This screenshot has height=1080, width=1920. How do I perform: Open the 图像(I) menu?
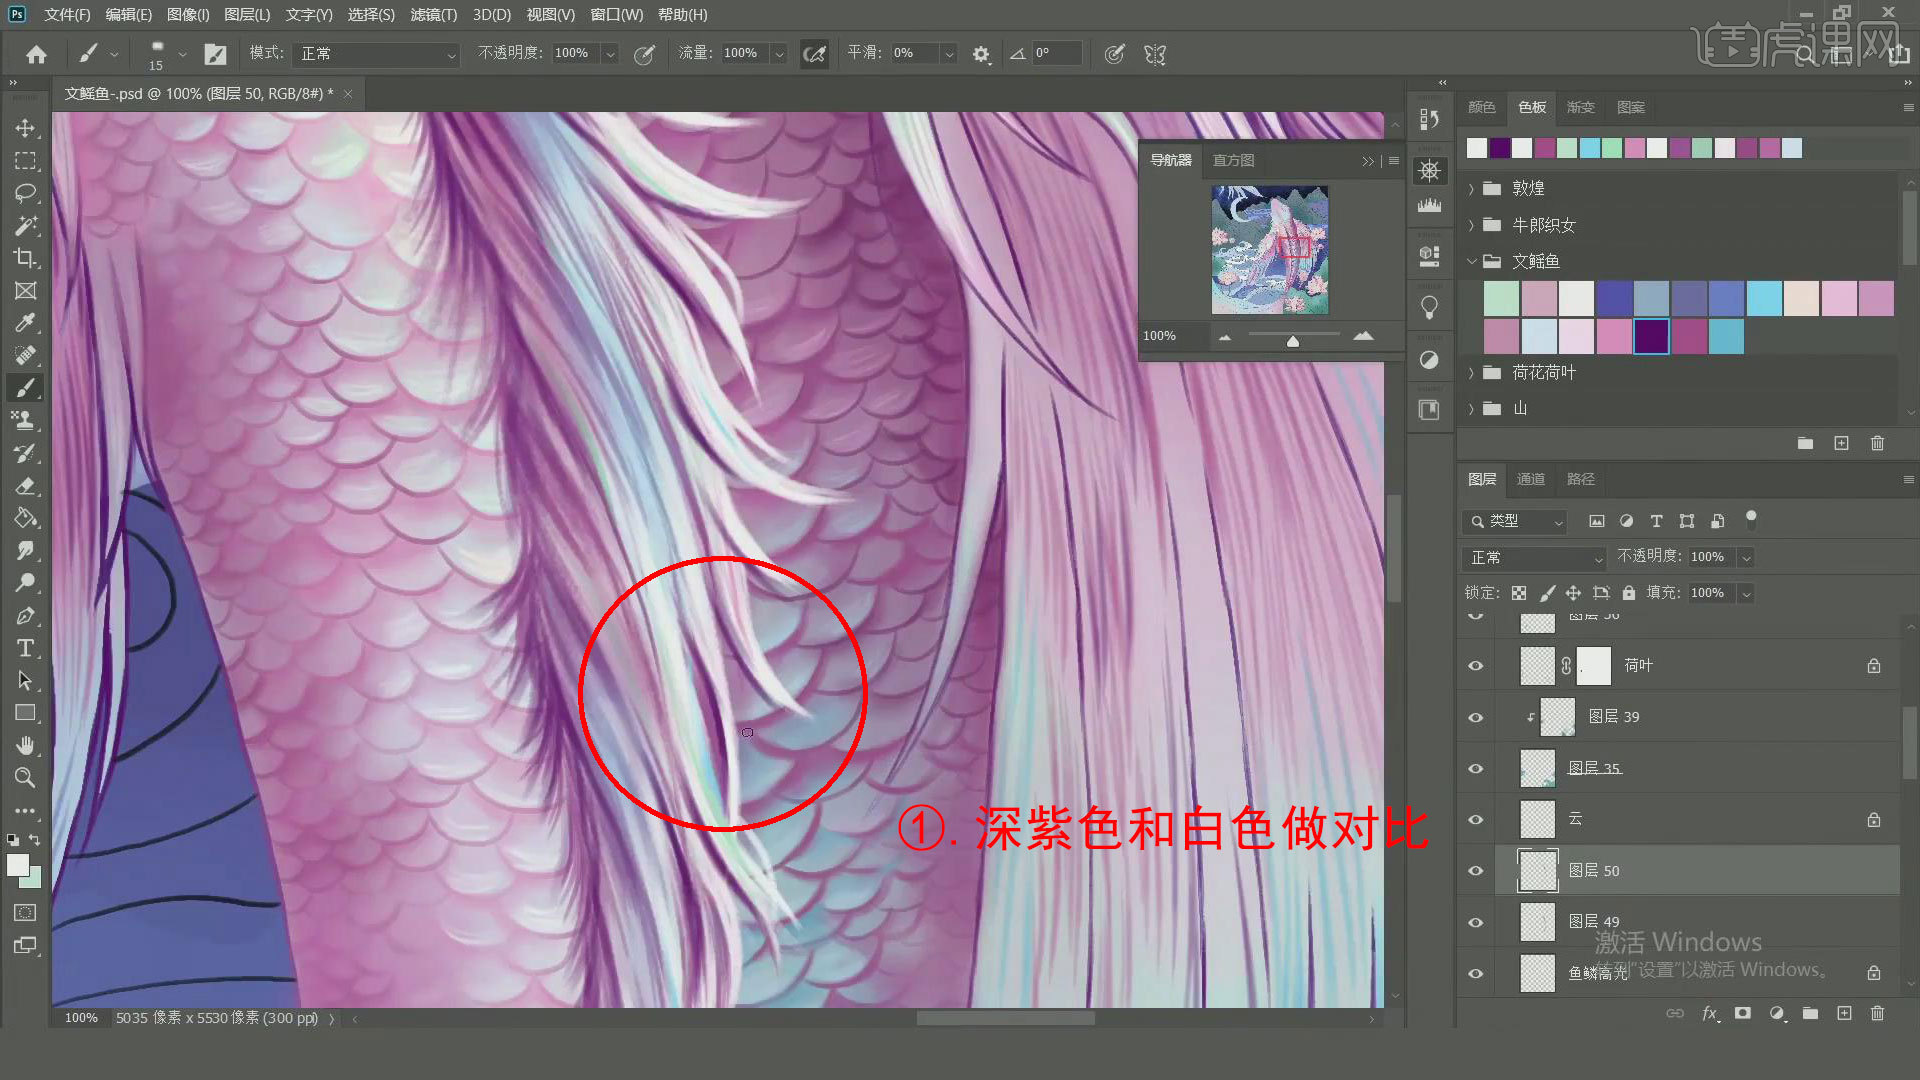[188, 15]
